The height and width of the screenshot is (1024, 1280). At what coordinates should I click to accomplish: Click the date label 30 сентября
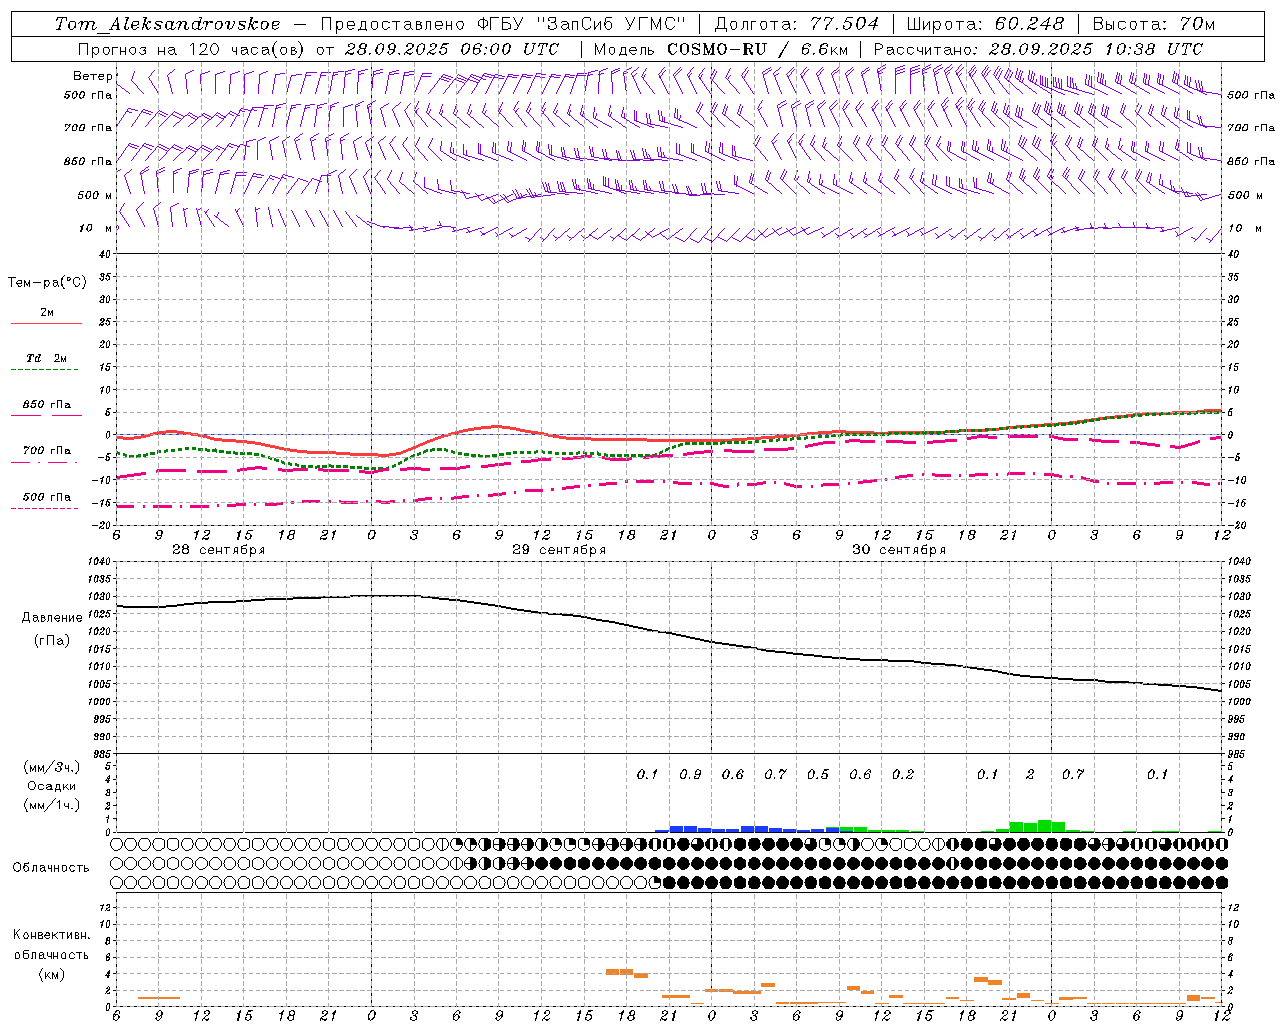(899, 550)
